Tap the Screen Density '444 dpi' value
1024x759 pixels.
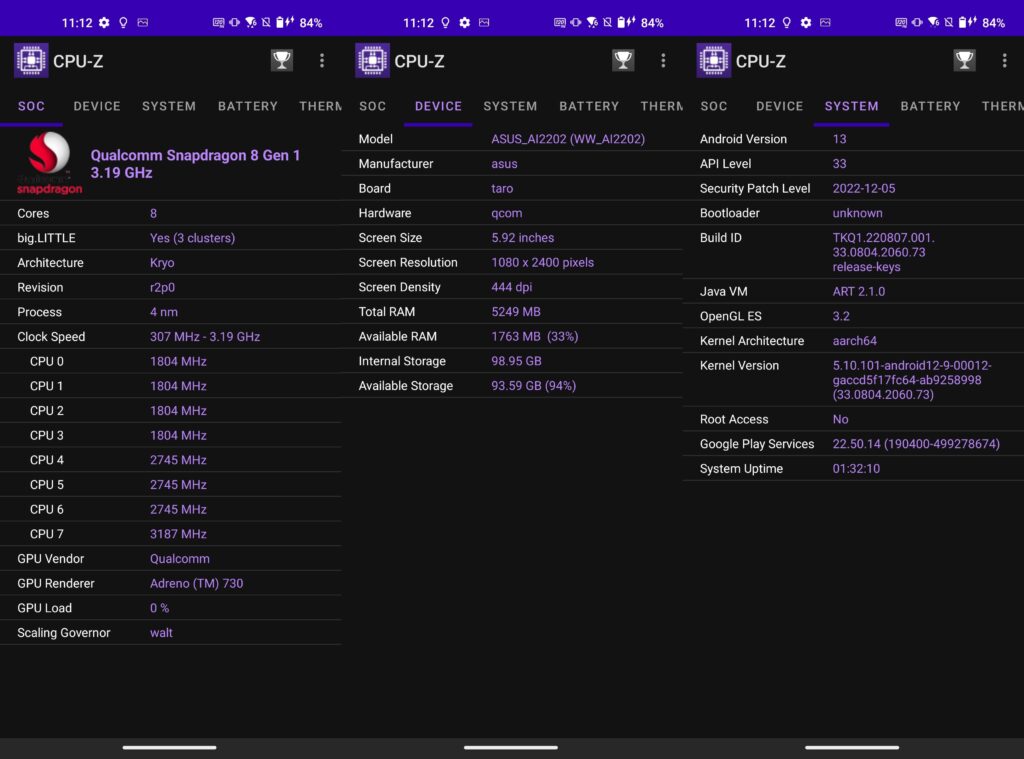[x=511, y=287]
